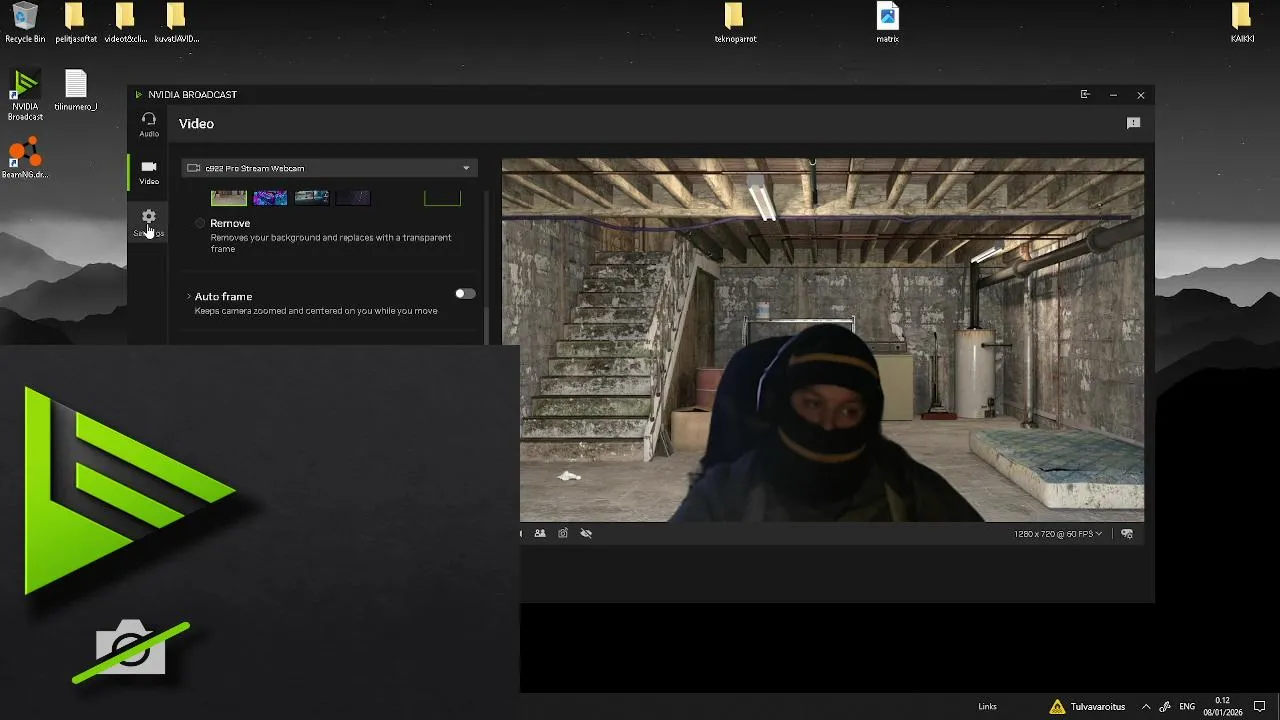Select the pelitjasoftat folder on desktop
Screen dimensions: 1280x720
pos(75,23)
